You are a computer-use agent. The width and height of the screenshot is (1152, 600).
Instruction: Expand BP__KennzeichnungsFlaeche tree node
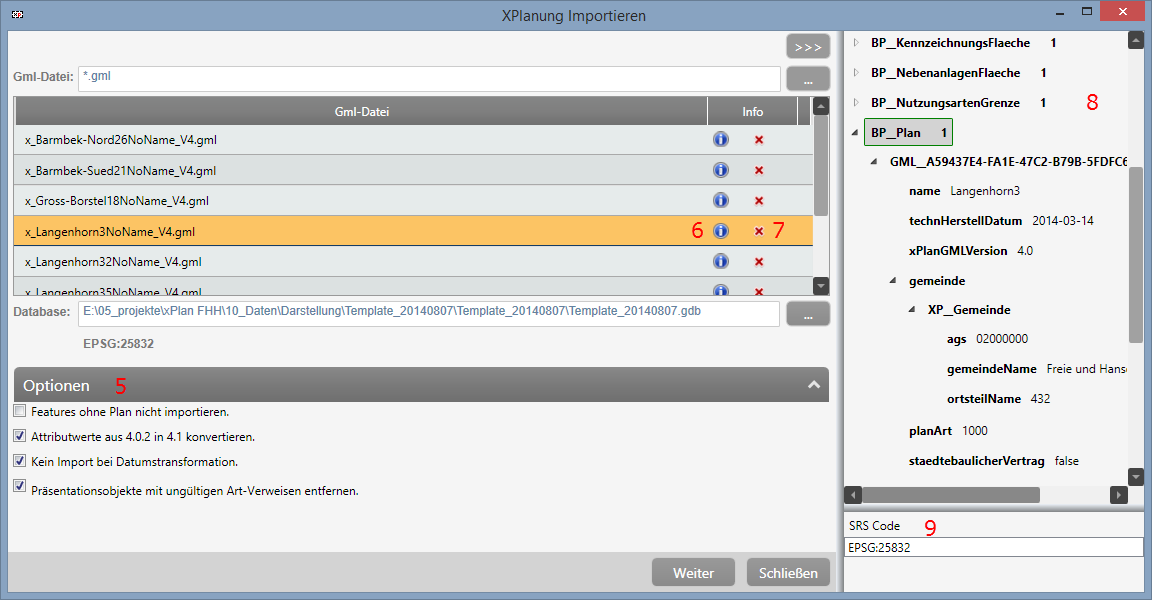tap(856, 43)
